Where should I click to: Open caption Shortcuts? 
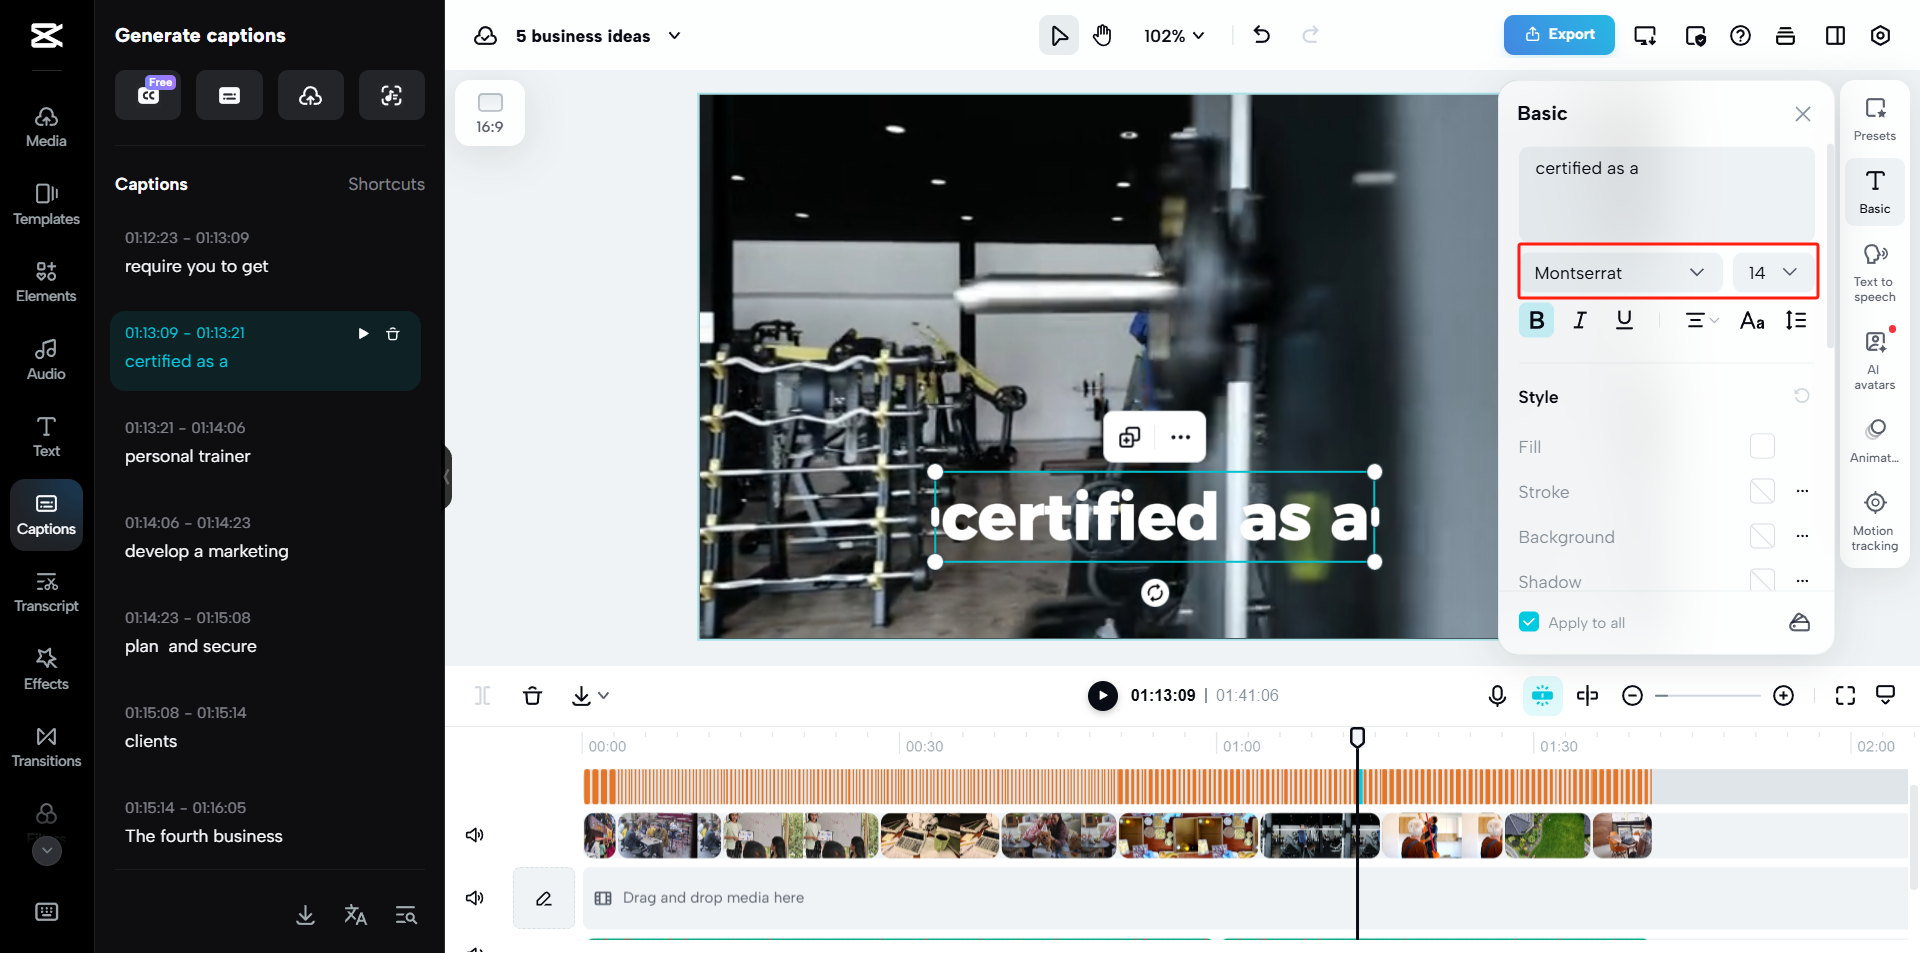[x=386, y=184]
